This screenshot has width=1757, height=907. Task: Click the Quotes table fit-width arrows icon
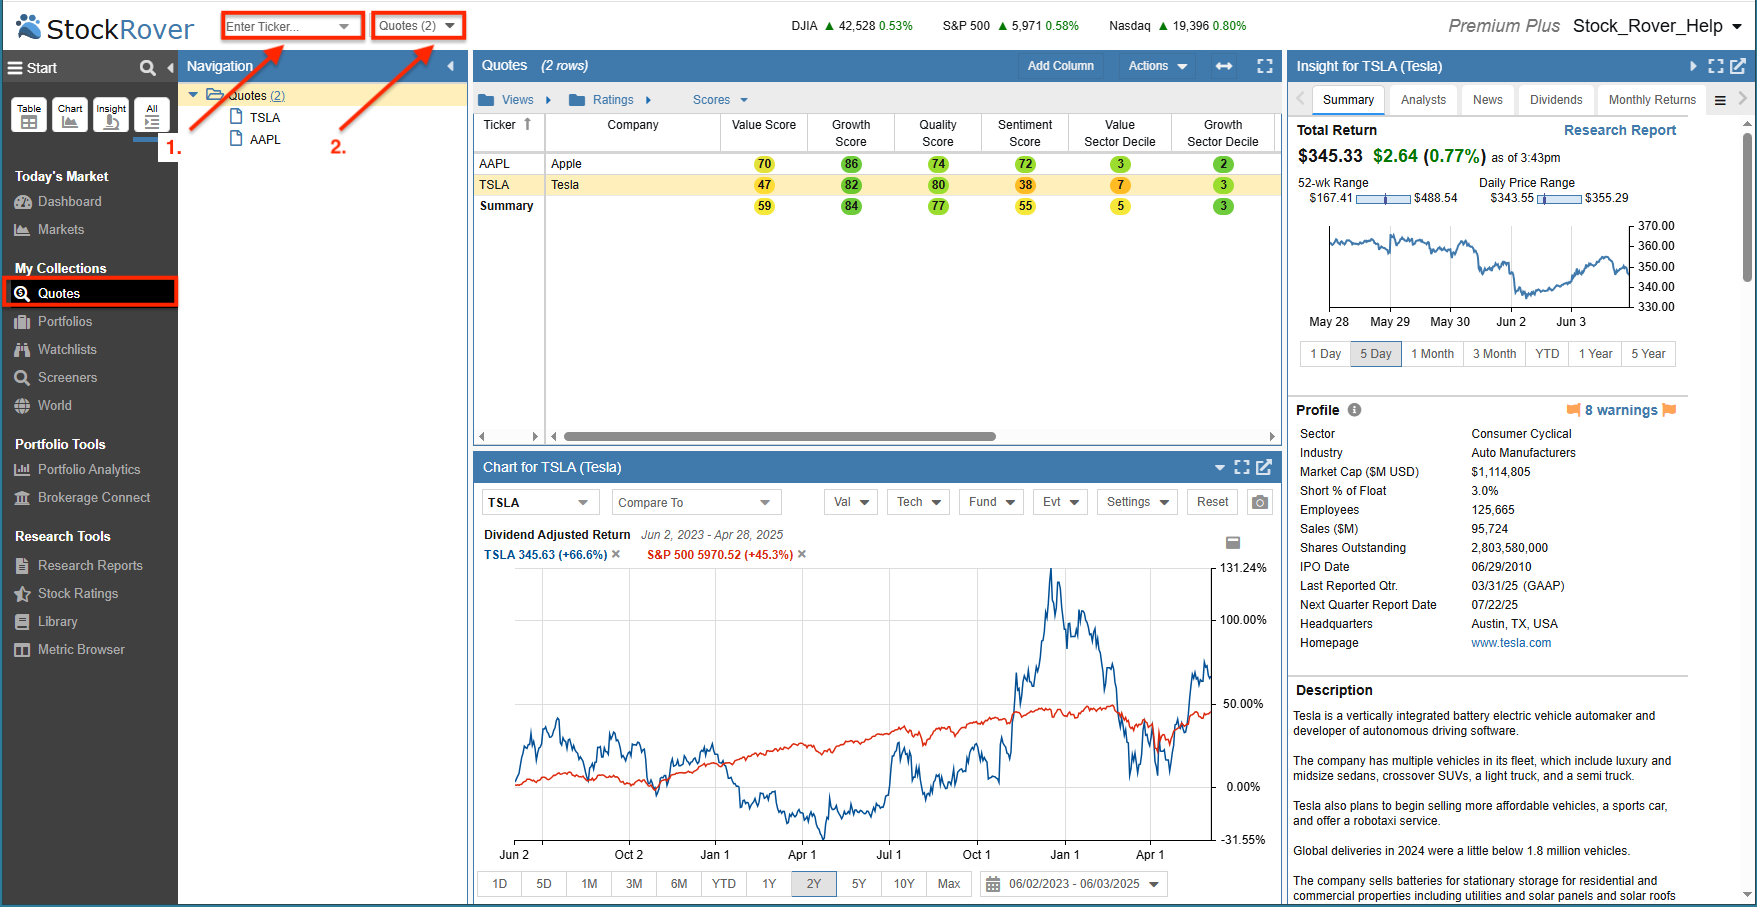tap(1224, 66)
